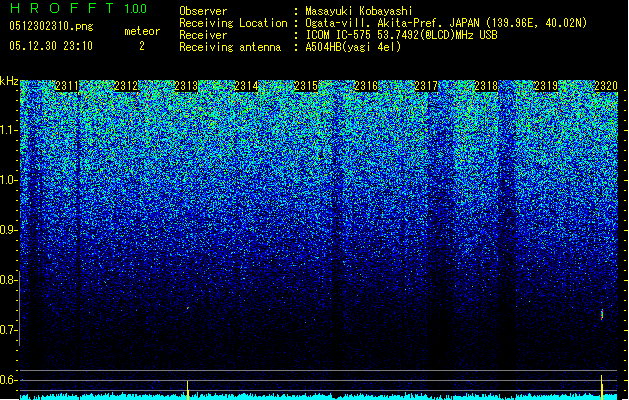Click the 1.0 frequency axis label
629x400 pixels.
coord(9,180)
